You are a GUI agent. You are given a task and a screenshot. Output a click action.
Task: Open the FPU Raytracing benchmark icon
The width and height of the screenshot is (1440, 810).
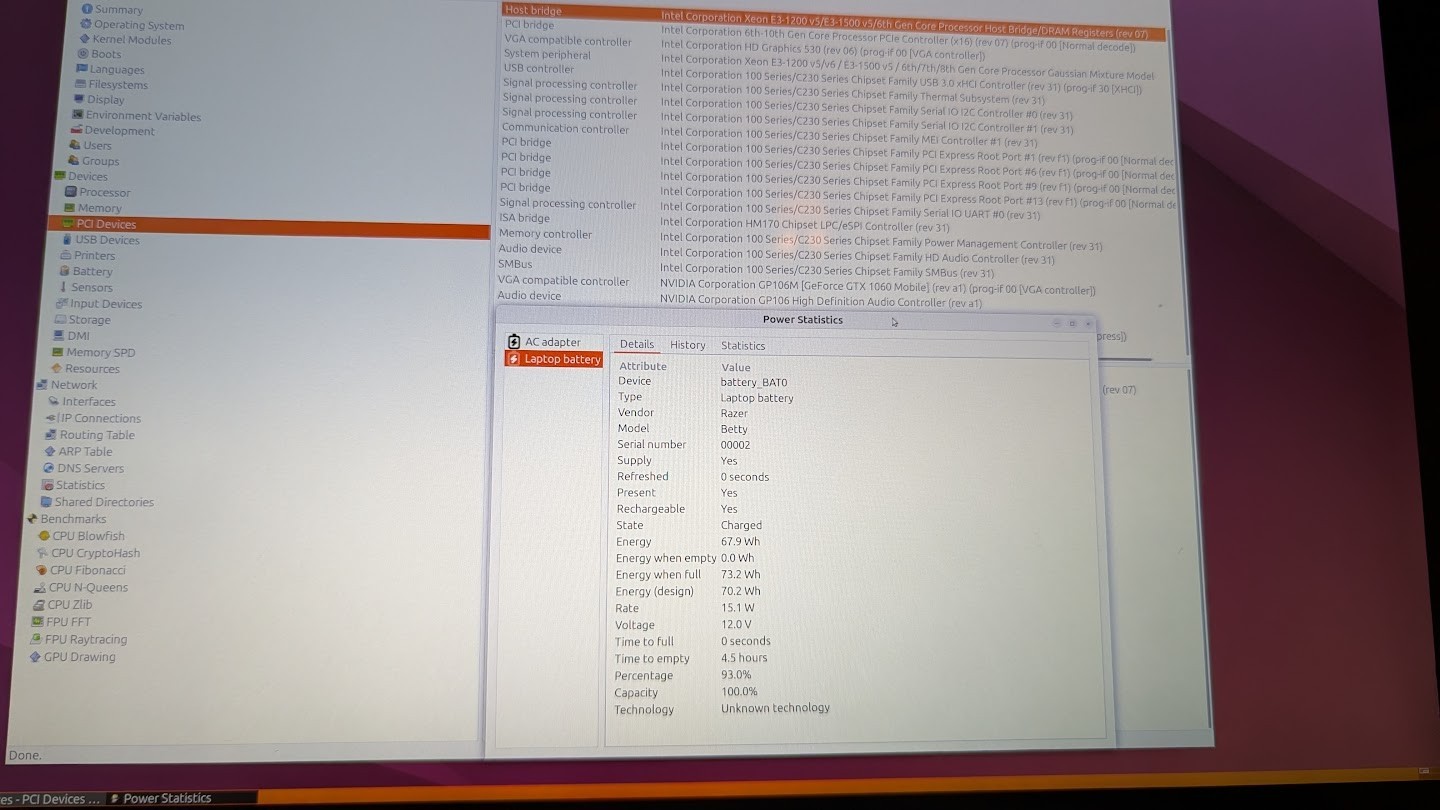point(36,639)
